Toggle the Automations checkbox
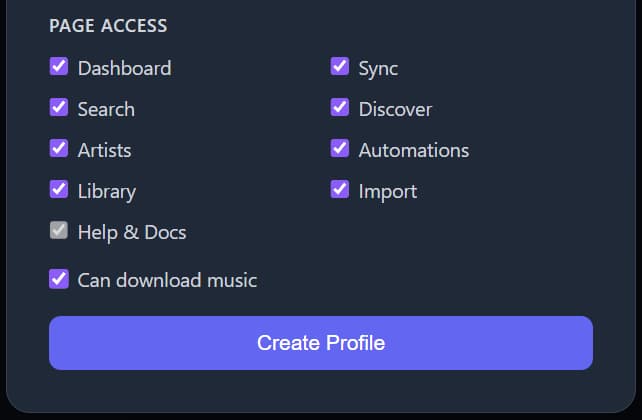The width and height of the screenshot is (642, 420). pyautogui.click(x=340, y=149)
